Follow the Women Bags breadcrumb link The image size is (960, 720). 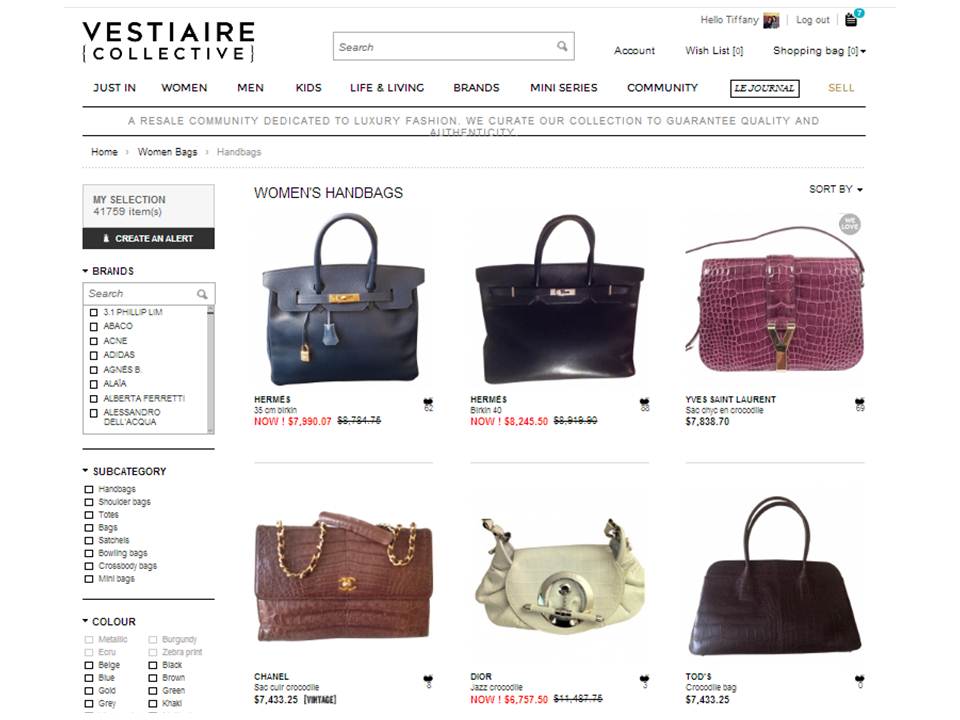click(x=167, y=152)
